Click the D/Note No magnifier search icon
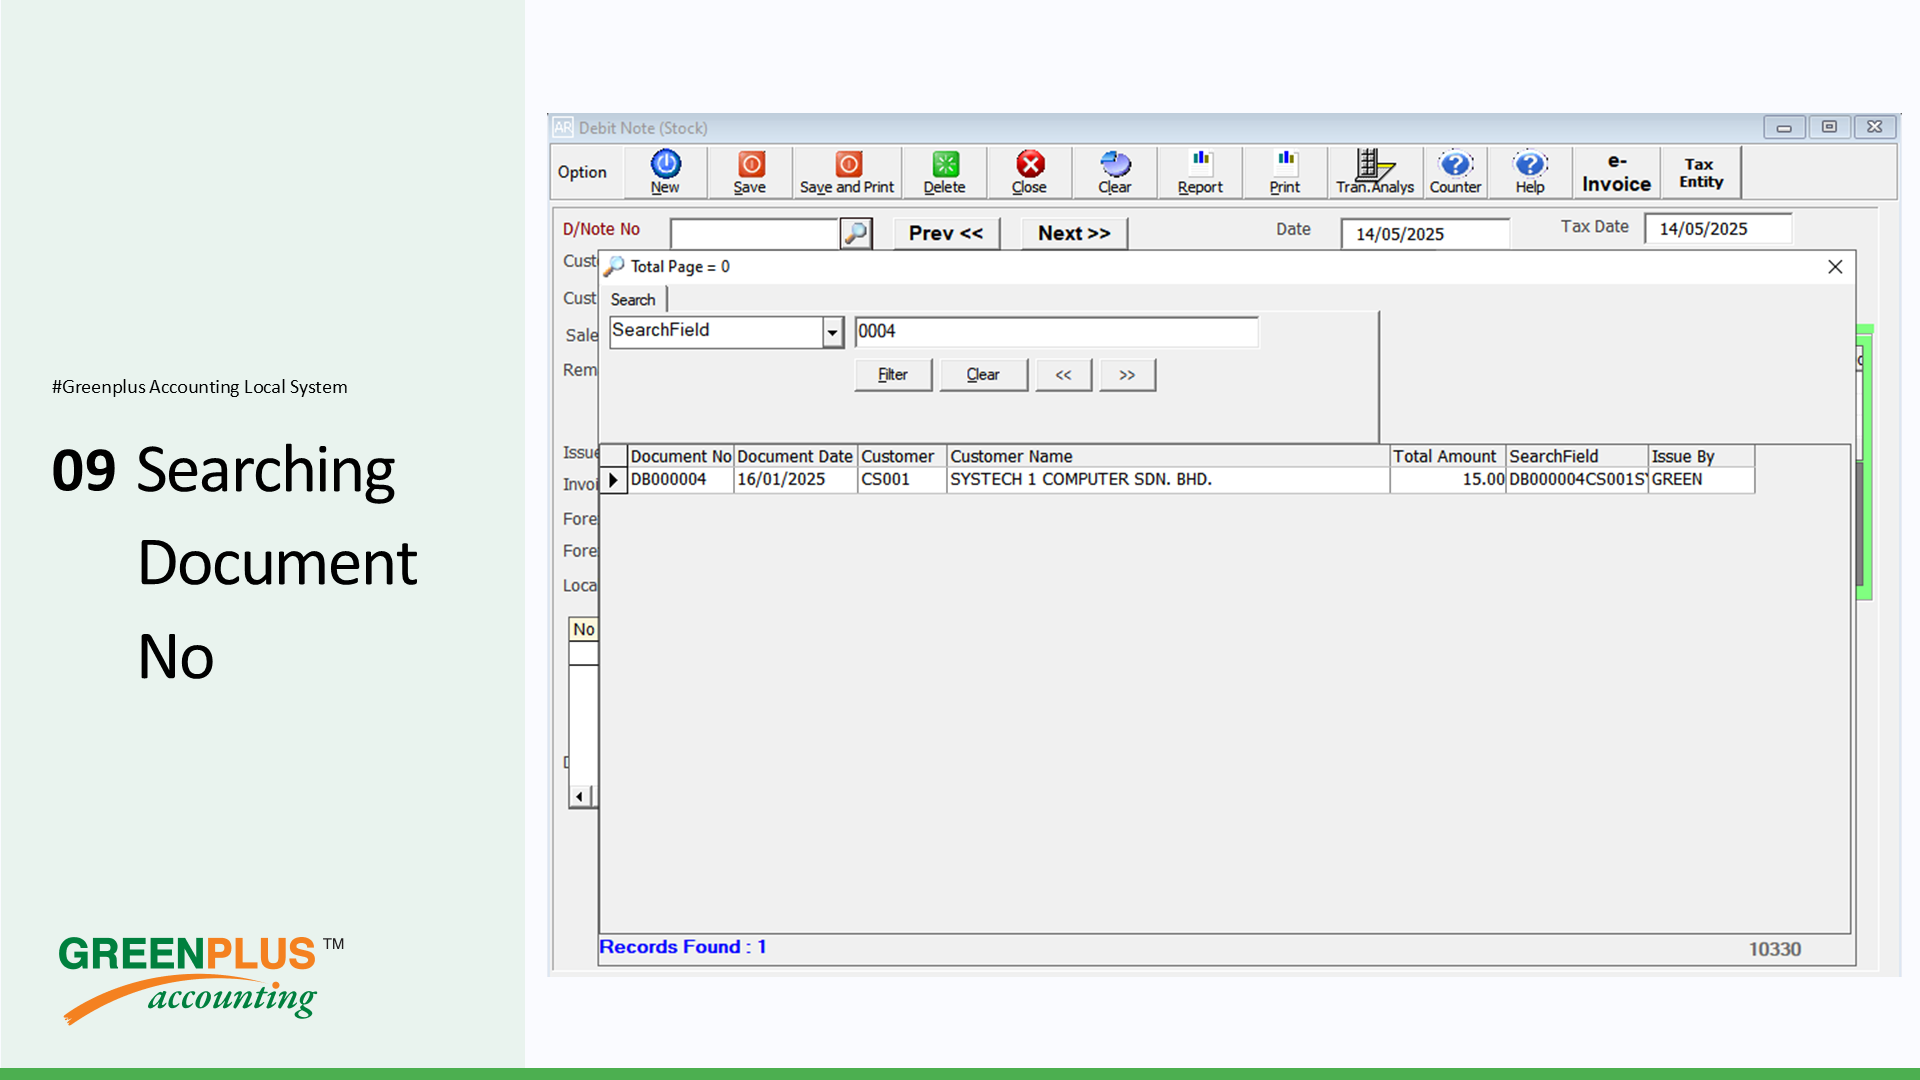 (856, 233)
